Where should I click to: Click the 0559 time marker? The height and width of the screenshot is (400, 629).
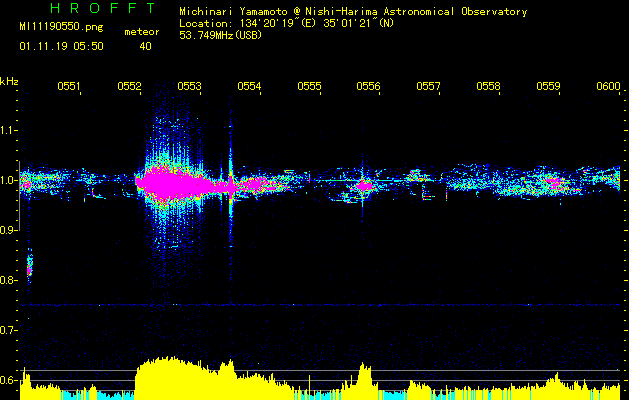pyautogui.click(x=548, y=86)
